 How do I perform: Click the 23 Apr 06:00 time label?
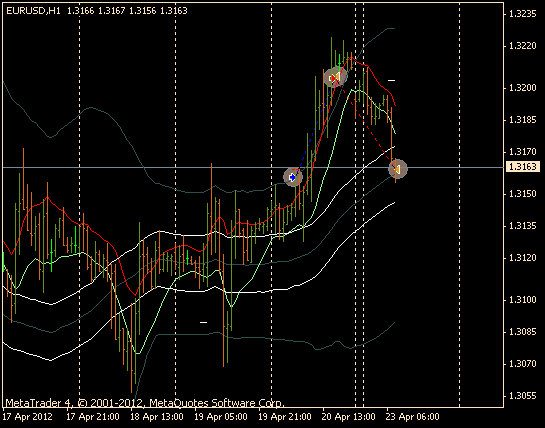tap(413, 417)
